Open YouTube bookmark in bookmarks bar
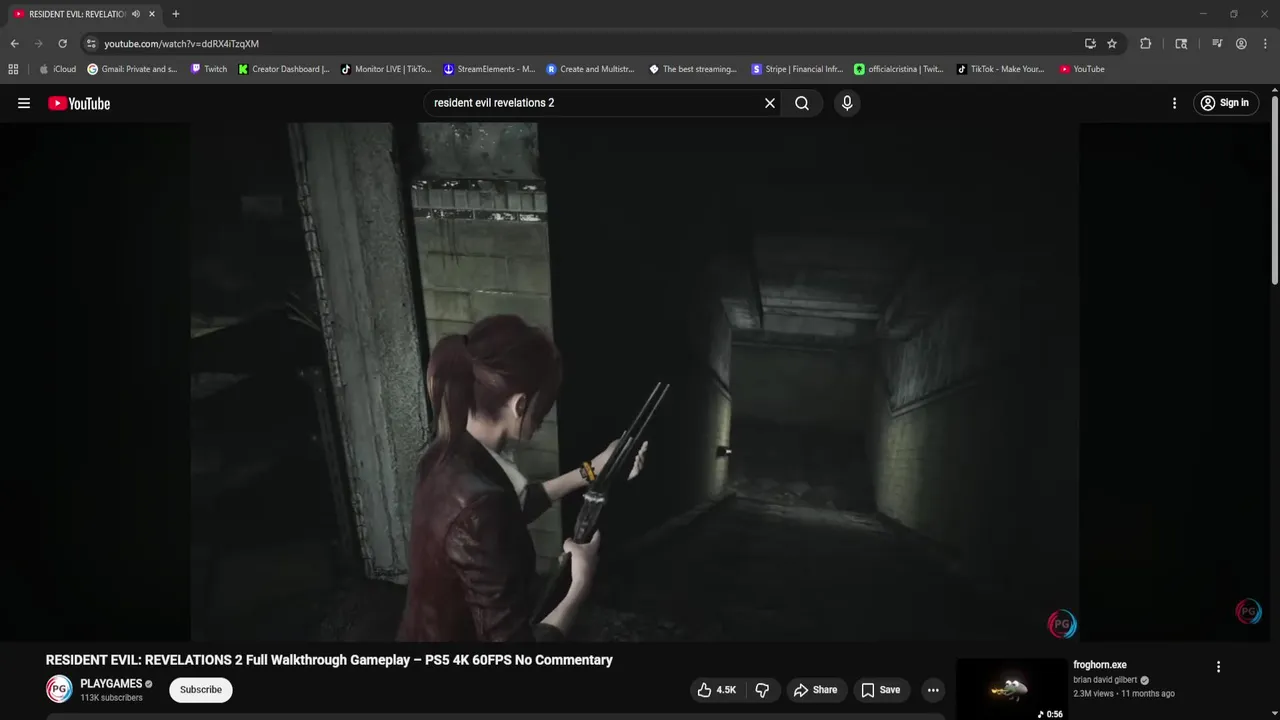Viewport: 1280px width, 720px height. (1082, 69)
